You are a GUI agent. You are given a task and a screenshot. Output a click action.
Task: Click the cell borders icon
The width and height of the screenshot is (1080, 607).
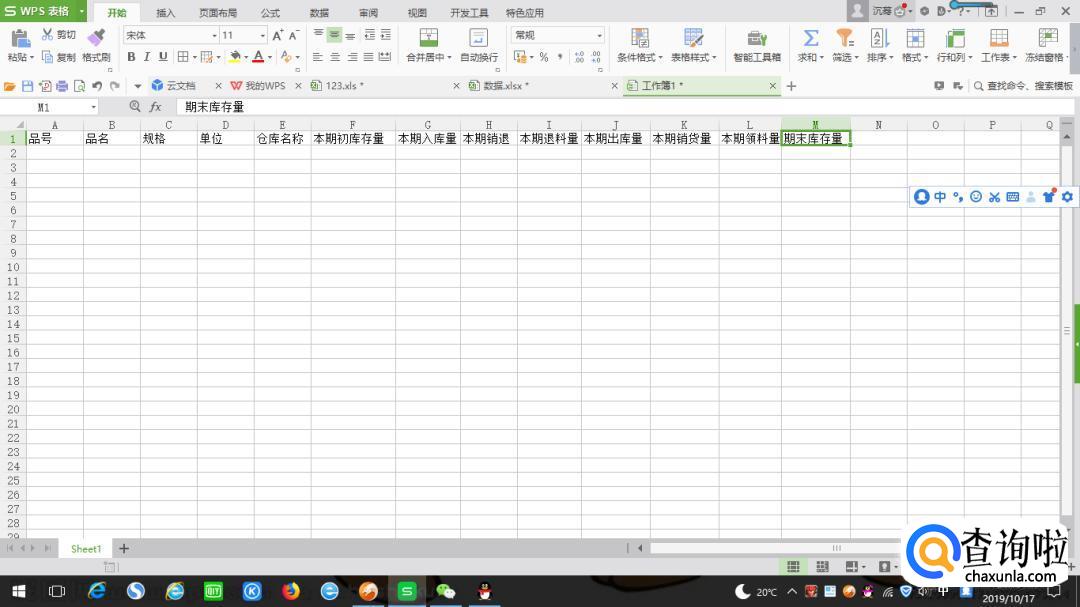tap(183, 57)
